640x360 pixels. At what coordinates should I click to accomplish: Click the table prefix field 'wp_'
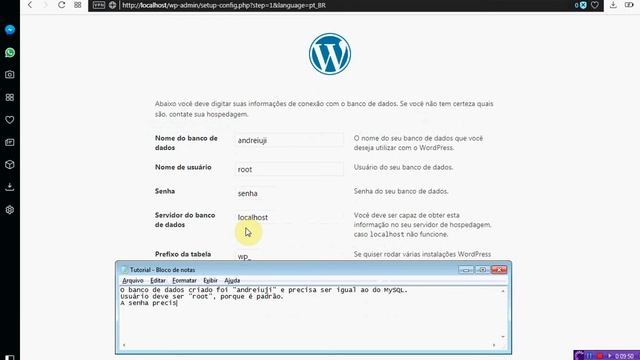pyautogui.click(x=289, y=256)
